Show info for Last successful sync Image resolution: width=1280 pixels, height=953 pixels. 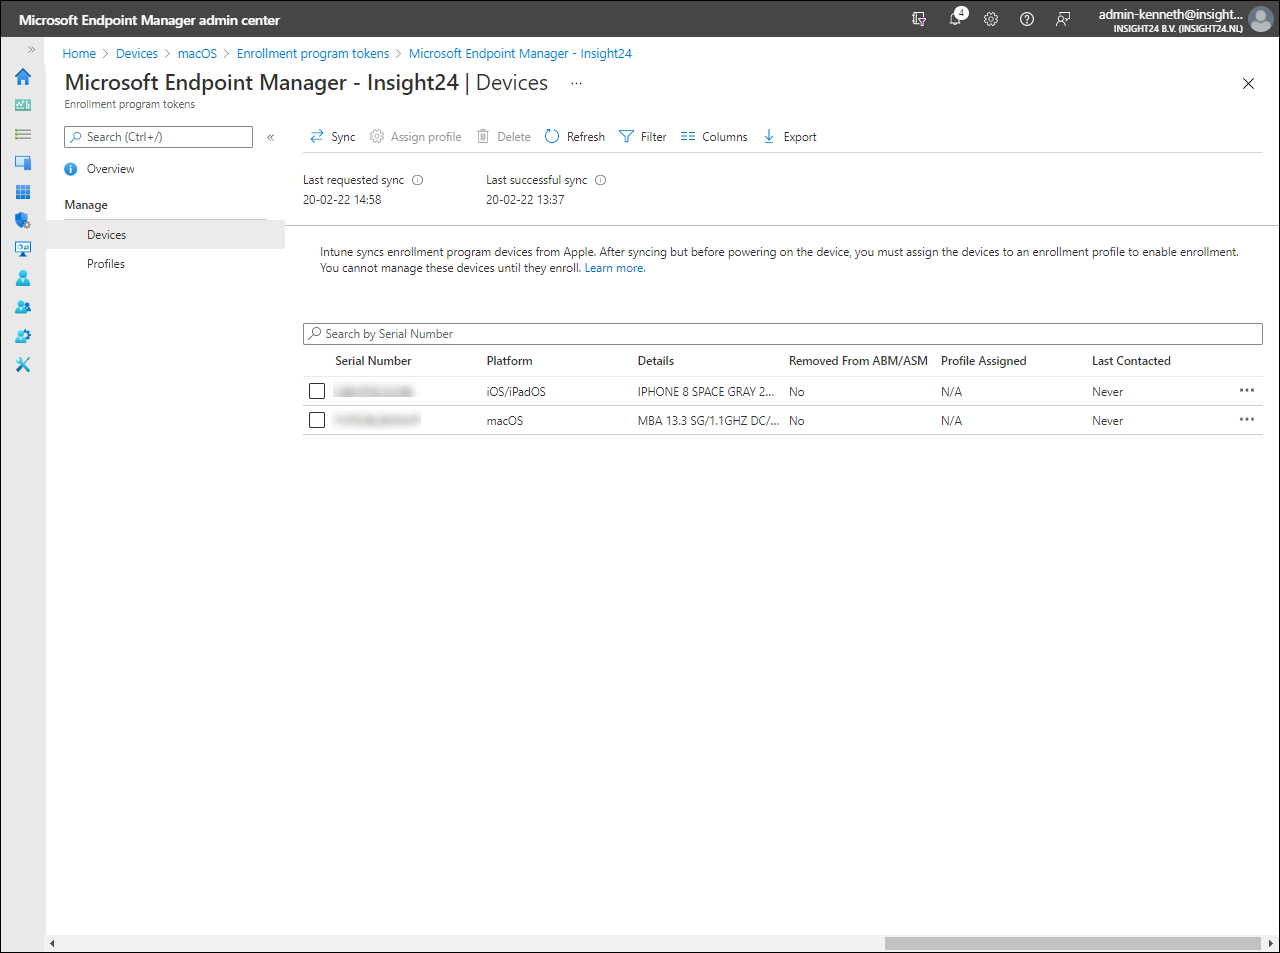[x=601, y=180]
